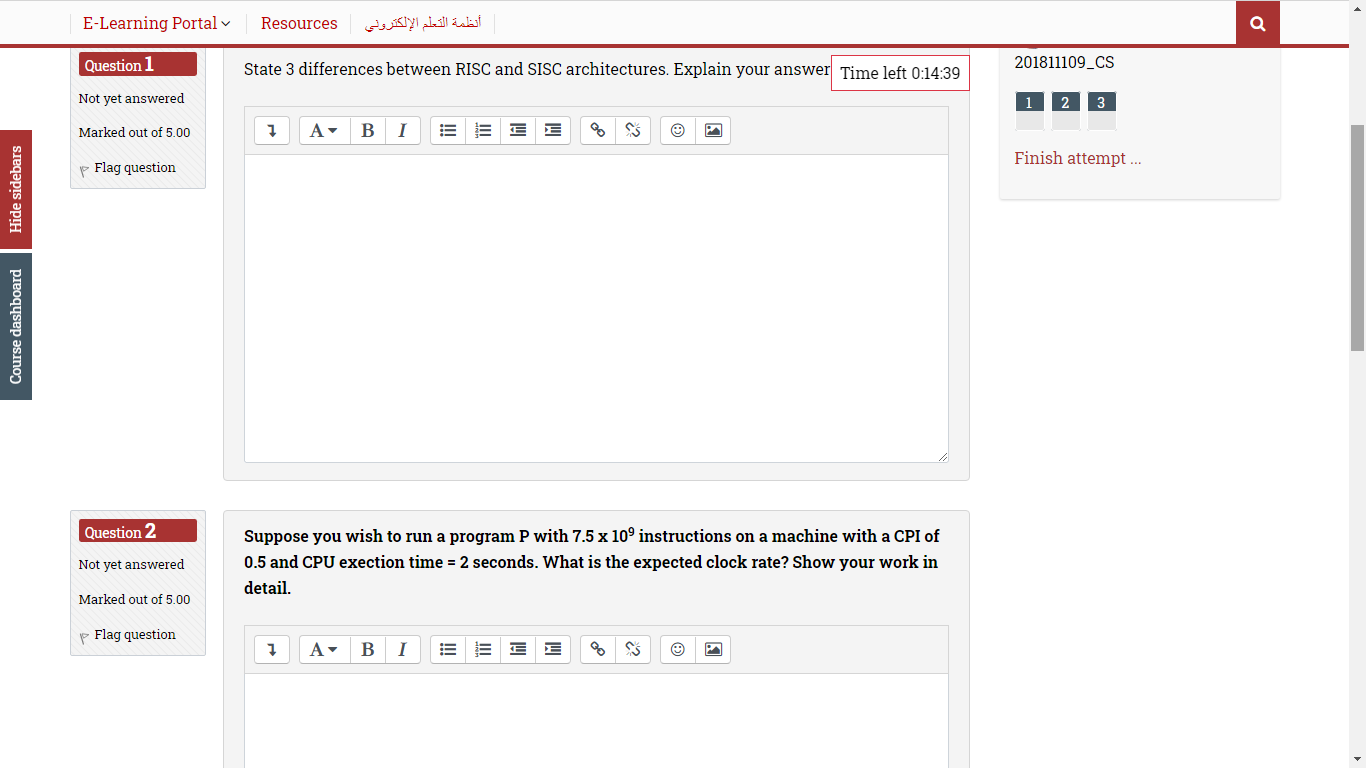This screenshot has width=1366, height=768.
Task: Click the Question 1 heading badge
Action: click(x=138, y=64)
